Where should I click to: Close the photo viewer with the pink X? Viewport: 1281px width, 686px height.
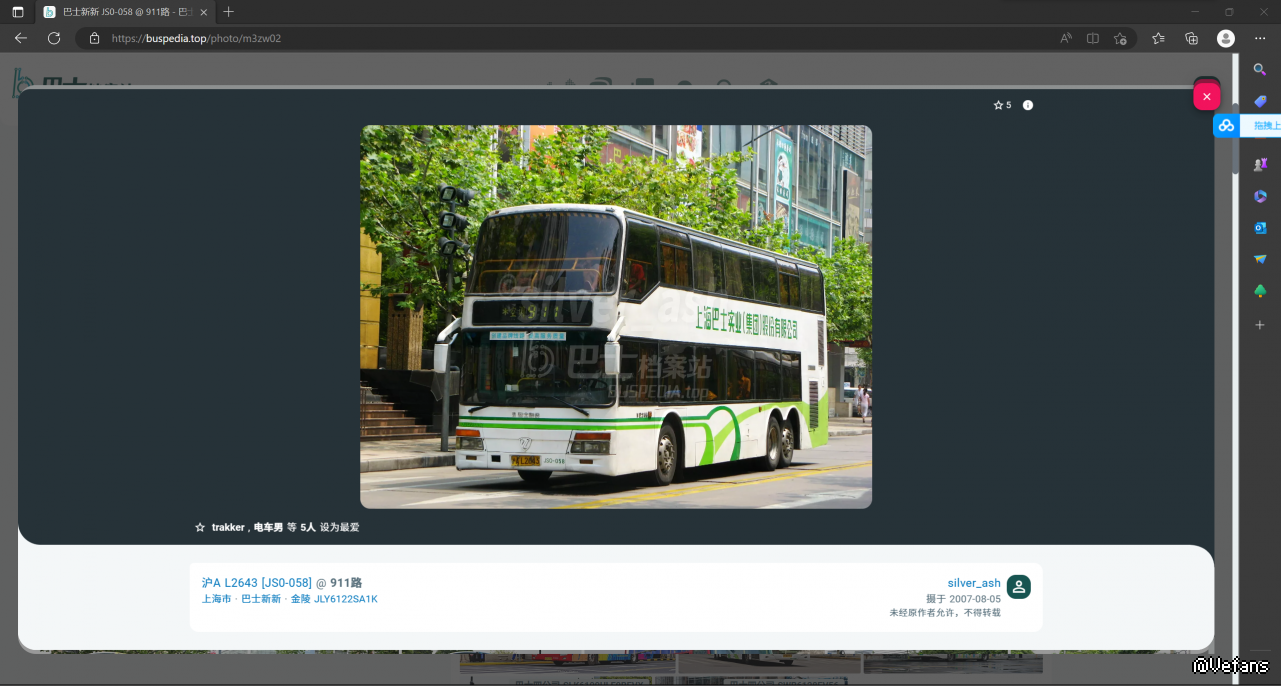point(1207,96)
